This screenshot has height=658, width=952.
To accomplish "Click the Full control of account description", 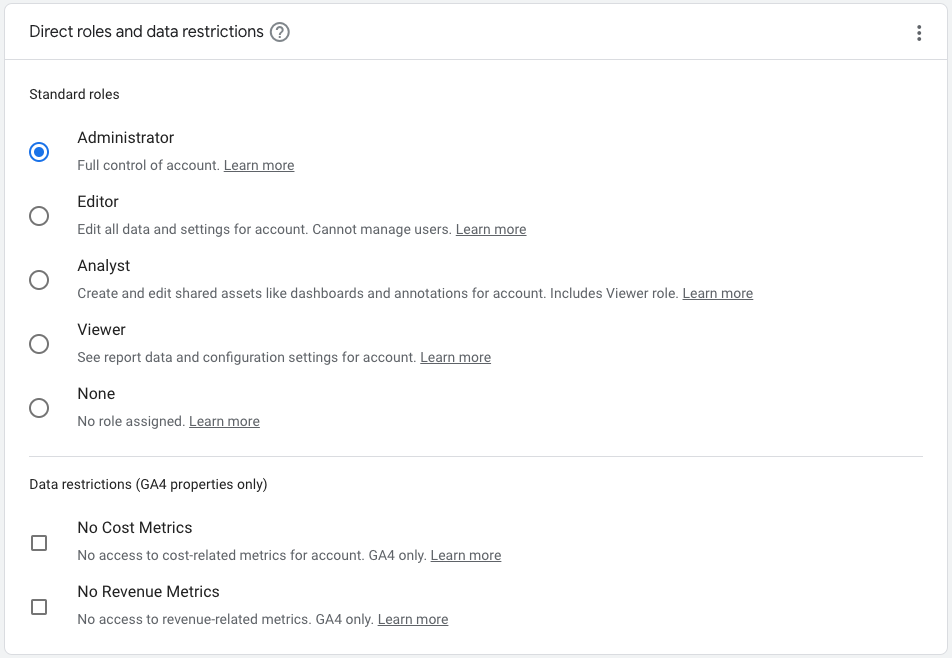I will coord(148,165).
